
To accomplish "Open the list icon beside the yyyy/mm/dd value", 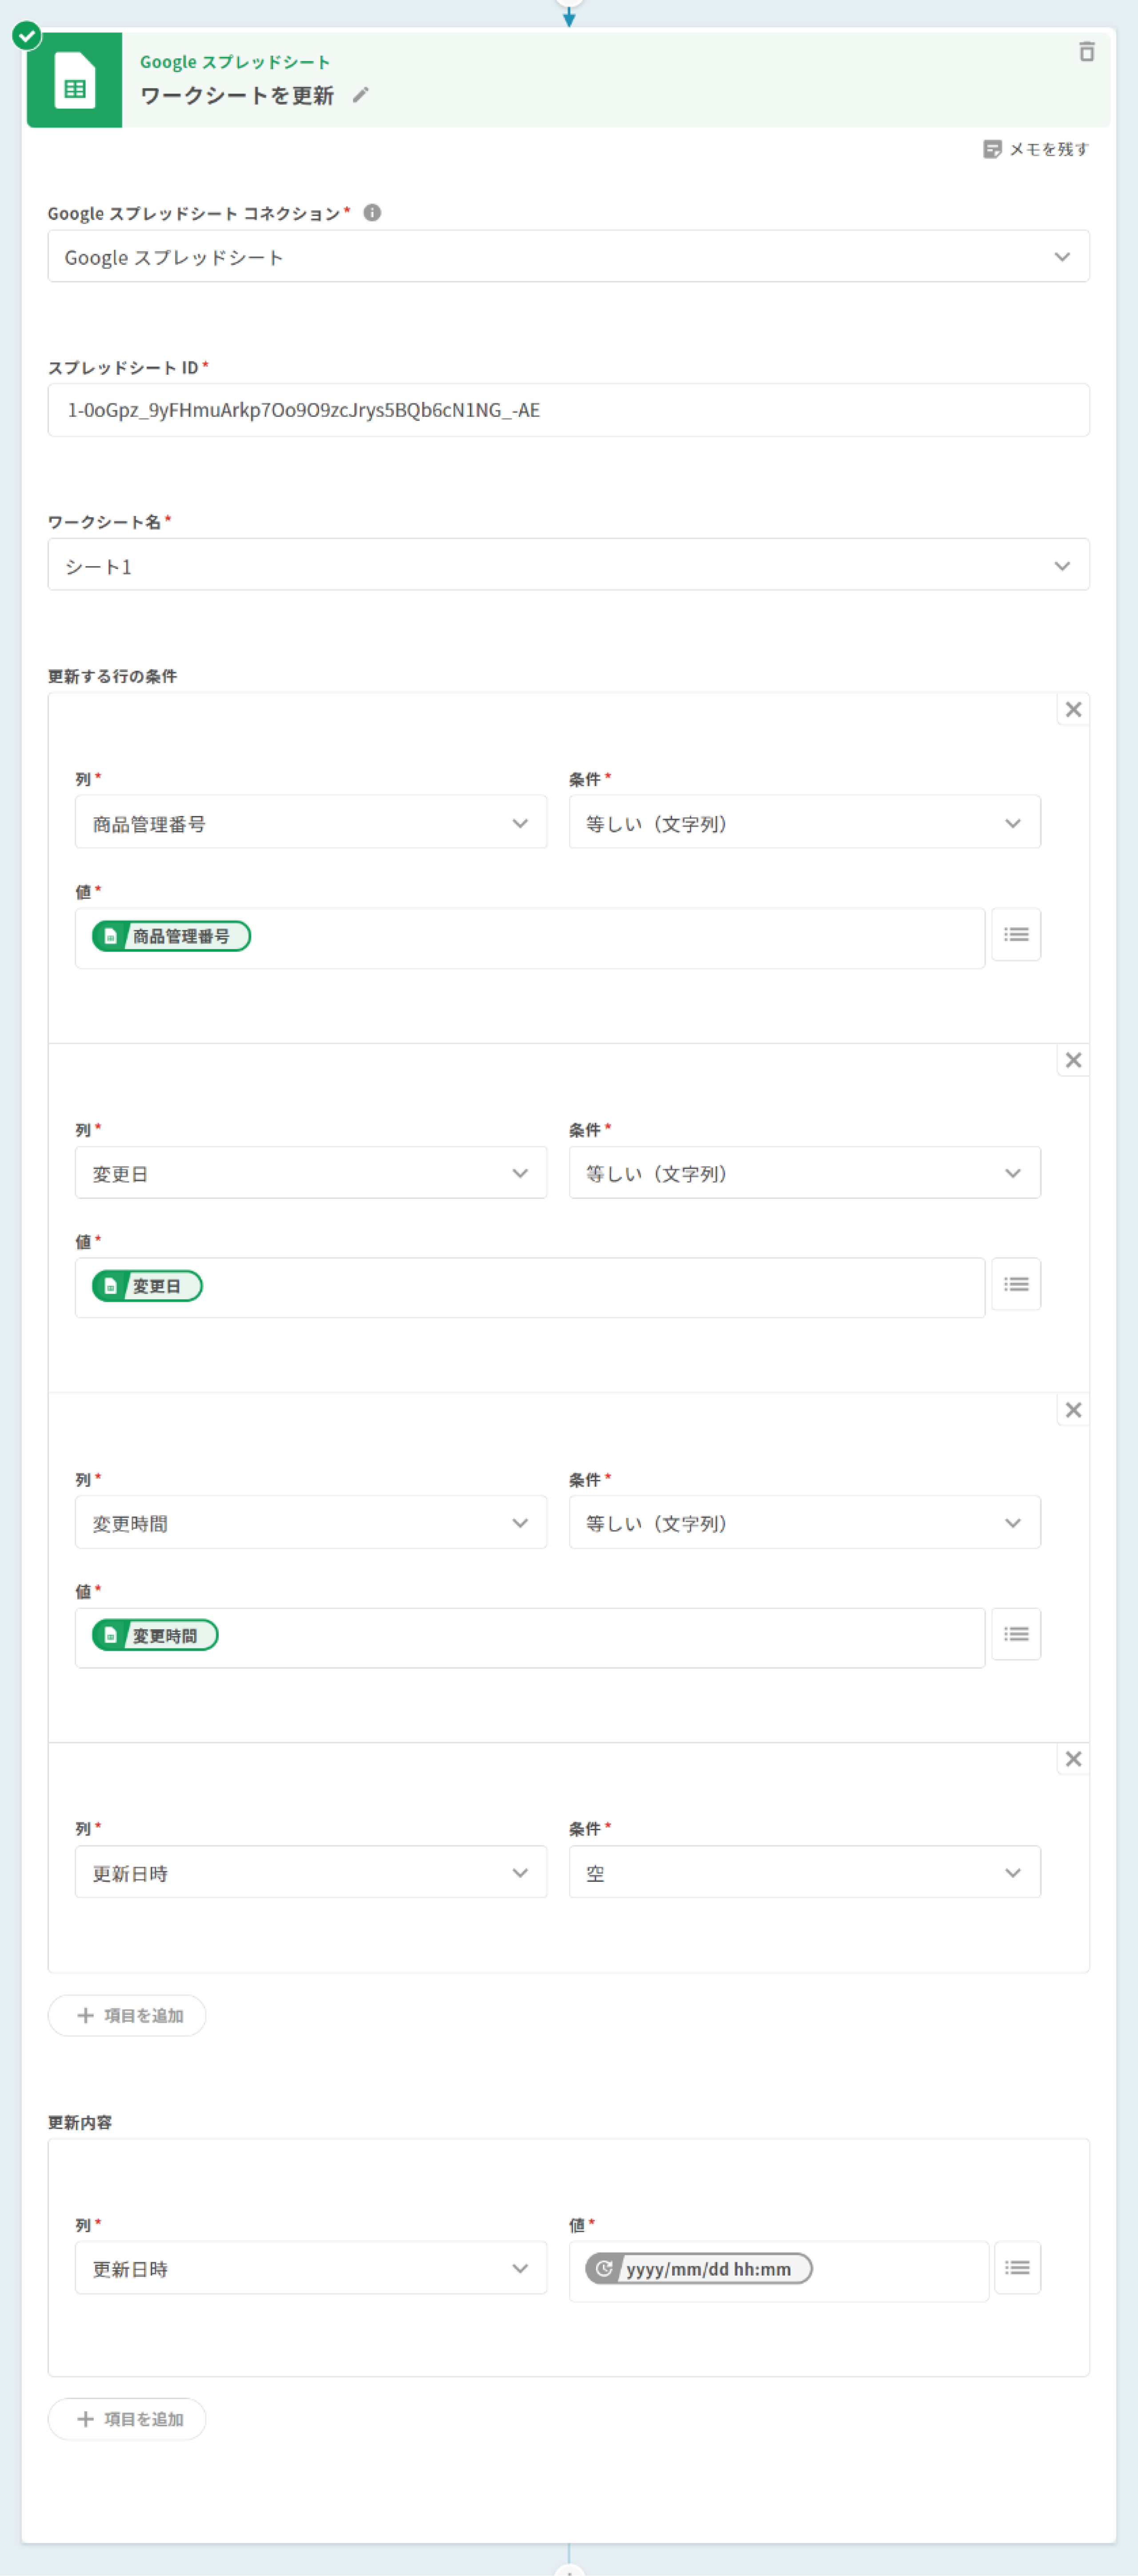I will (1017, 2268).
